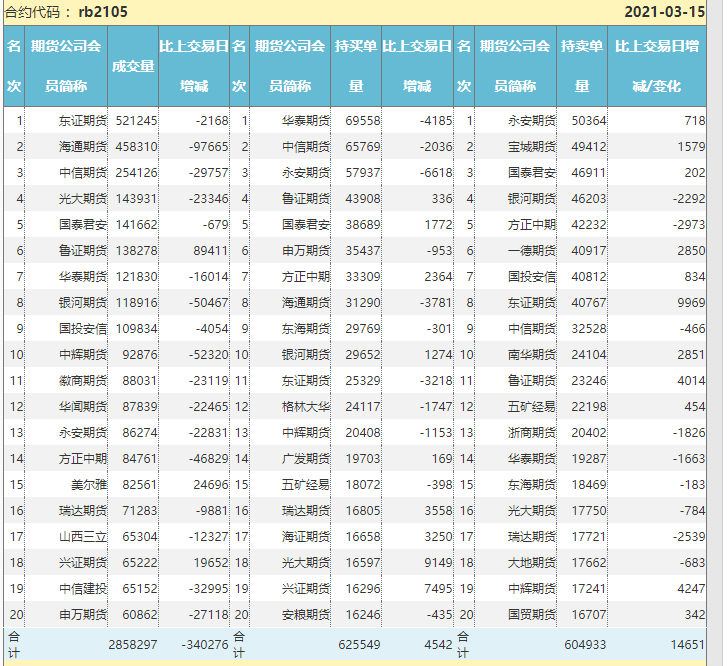Click 广发期货 in the buy positions list
This screenshot has height=666, width=728.
(x=305, y=458)
